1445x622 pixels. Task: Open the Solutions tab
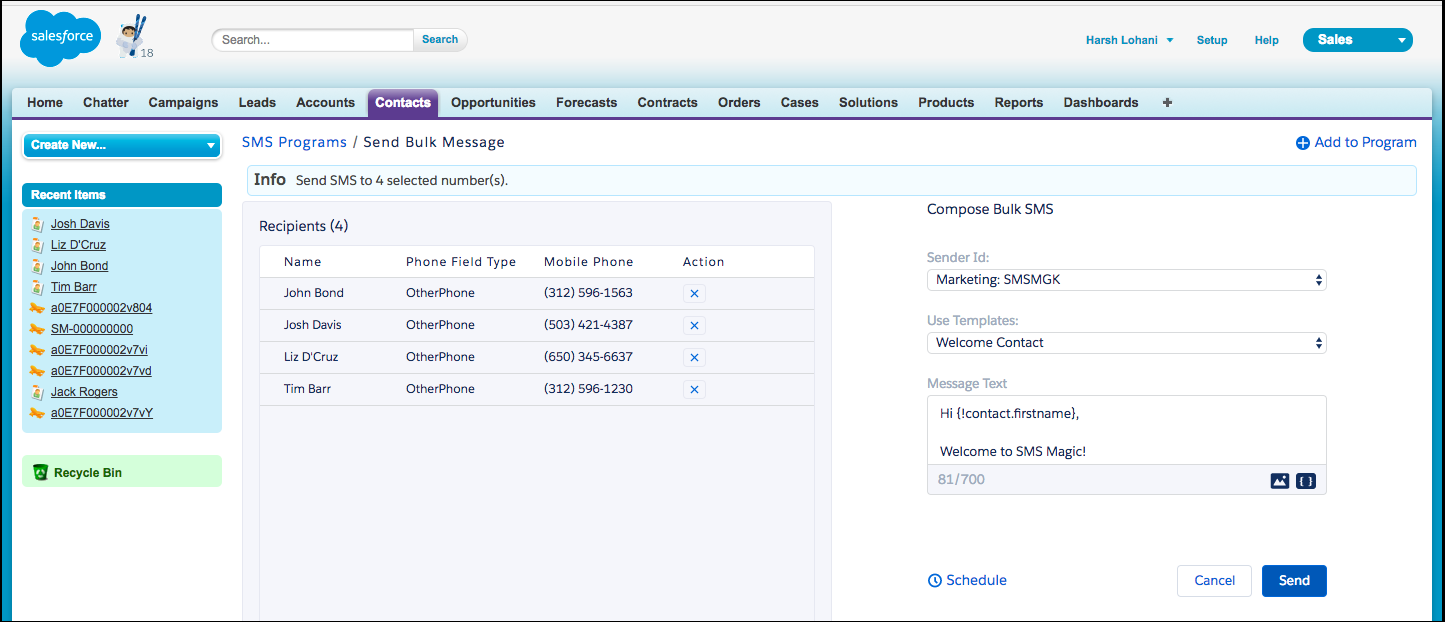point(868,102)
